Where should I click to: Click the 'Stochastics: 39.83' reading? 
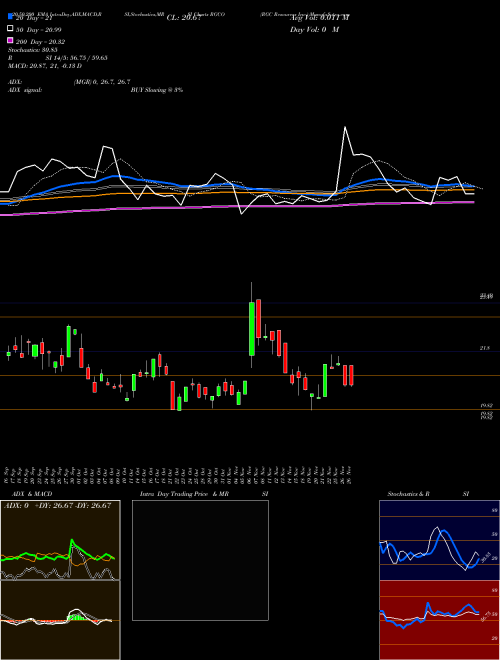tap(32, 50)
